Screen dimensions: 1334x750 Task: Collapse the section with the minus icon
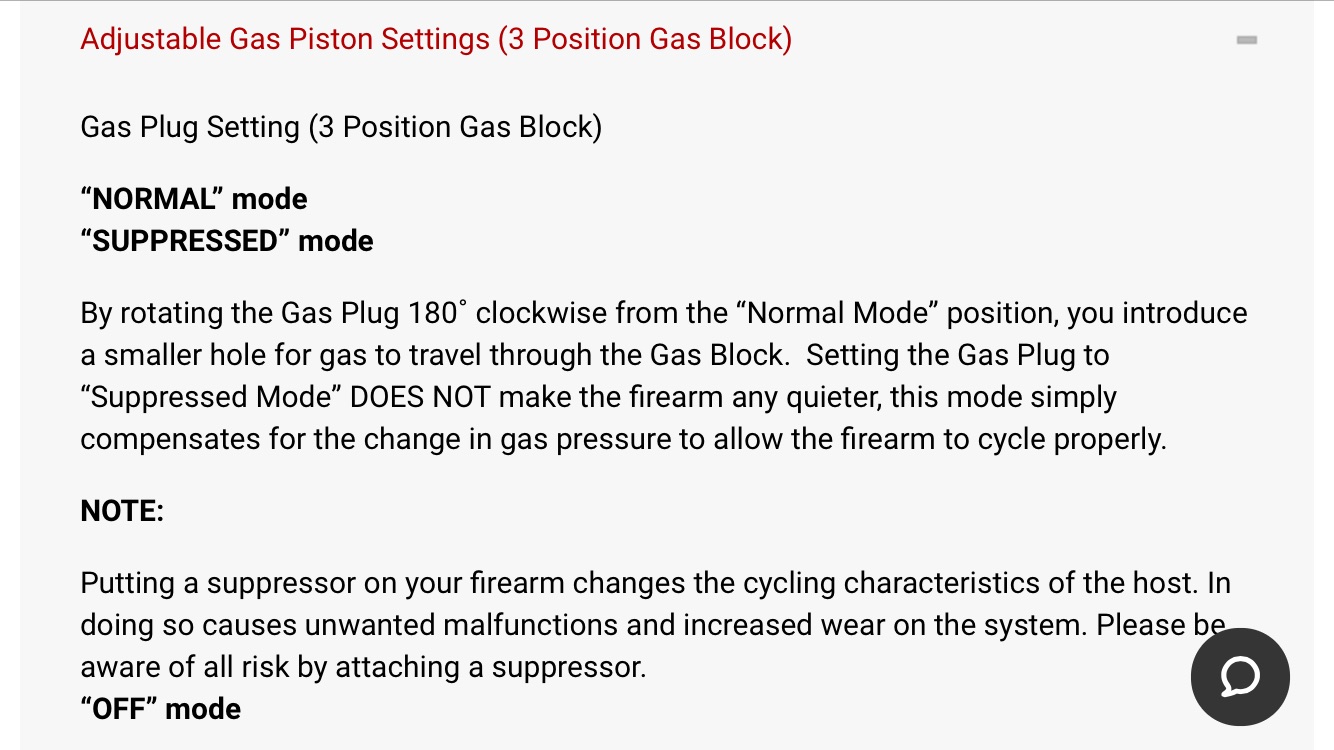click(1246, 40)
